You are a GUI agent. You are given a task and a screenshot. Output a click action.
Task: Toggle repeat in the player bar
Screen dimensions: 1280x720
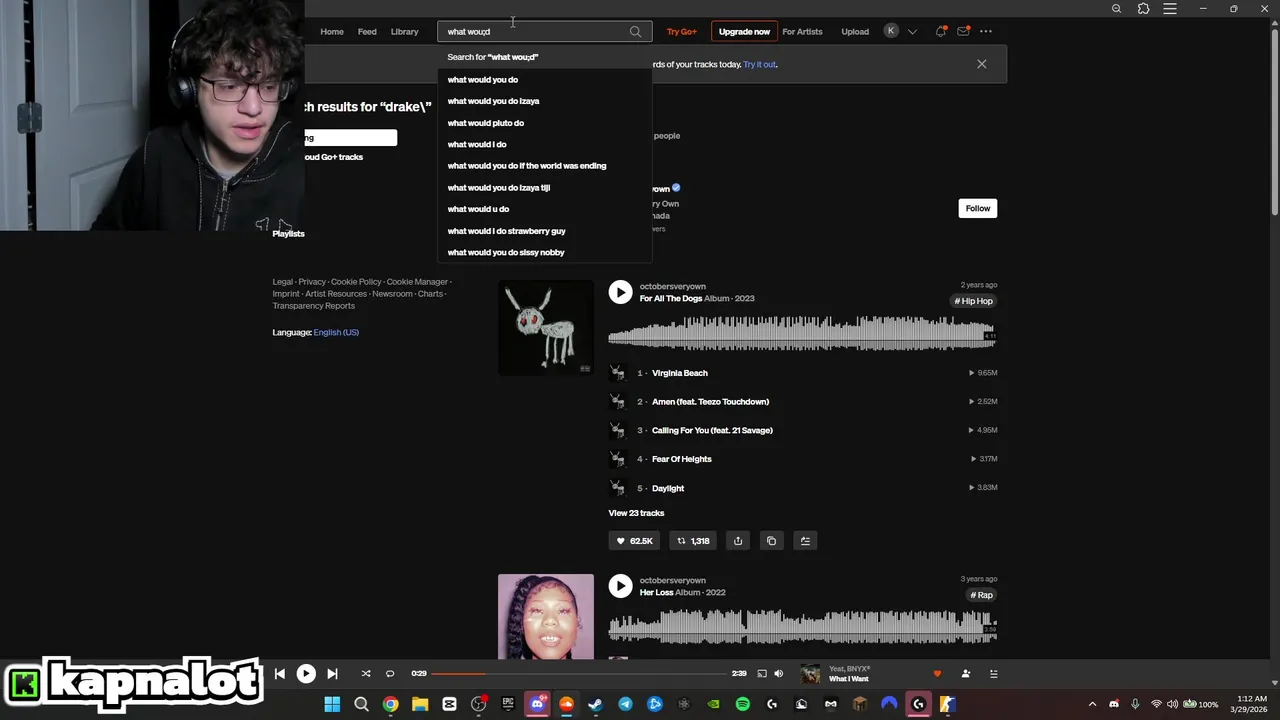[390, 674]
